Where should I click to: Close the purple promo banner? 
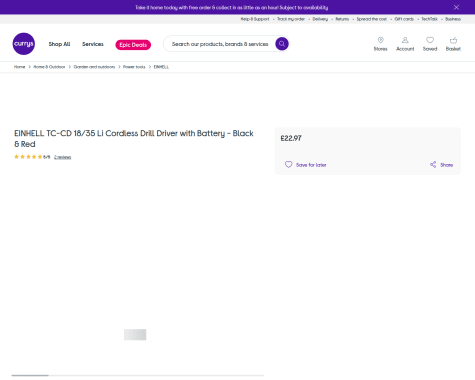pos(456,7)
